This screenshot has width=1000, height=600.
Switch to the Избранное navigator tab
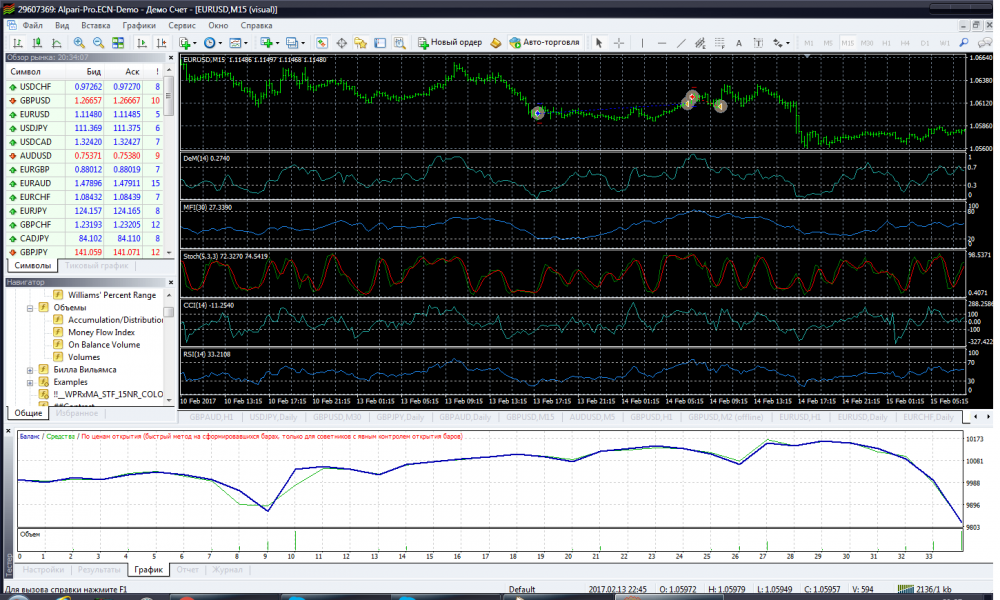point(77,413)
